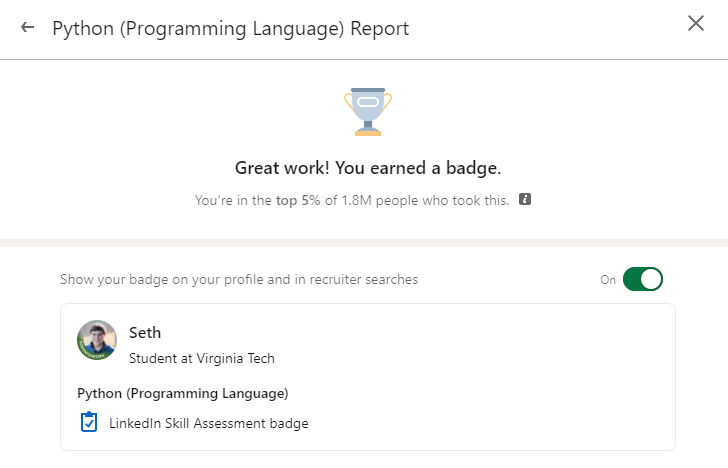Select the name Seth on the card
728x468 pixels.
[x=145, y=333]
